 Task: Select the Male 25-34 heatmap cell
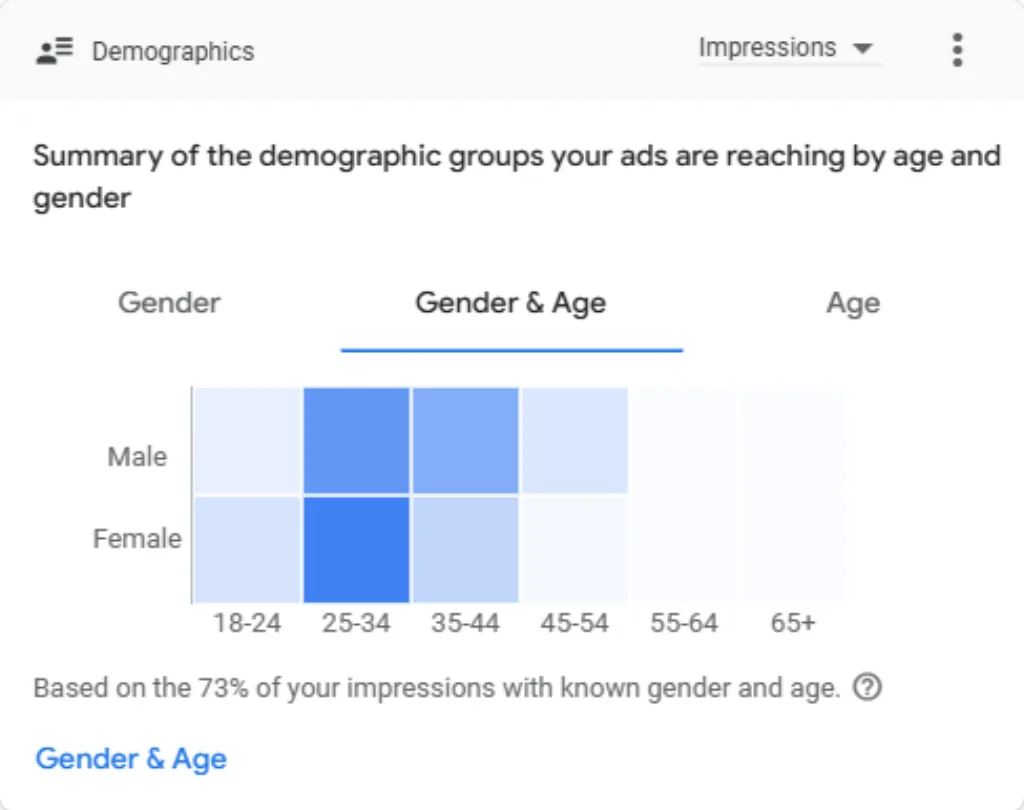(357, 440)
